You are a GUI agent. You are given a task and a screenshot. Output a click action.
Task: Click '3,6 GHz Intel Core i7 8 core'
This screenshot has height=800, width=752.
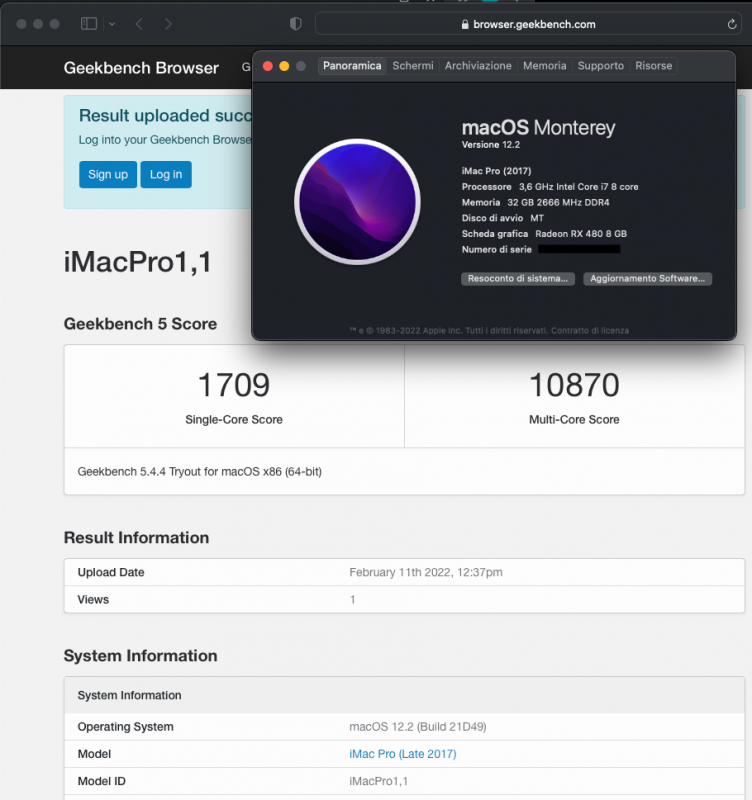coord(579,187)
